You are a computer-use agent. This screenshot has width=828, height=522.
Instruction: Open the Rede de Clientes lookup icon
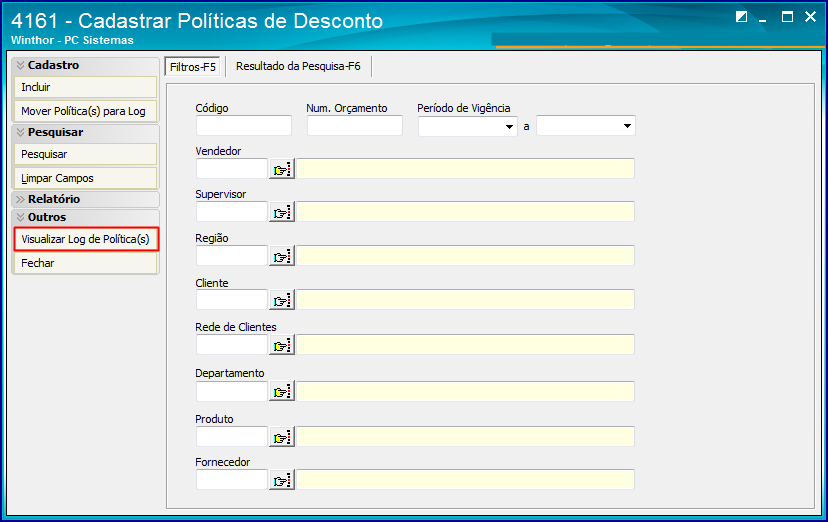pos(282,345)
